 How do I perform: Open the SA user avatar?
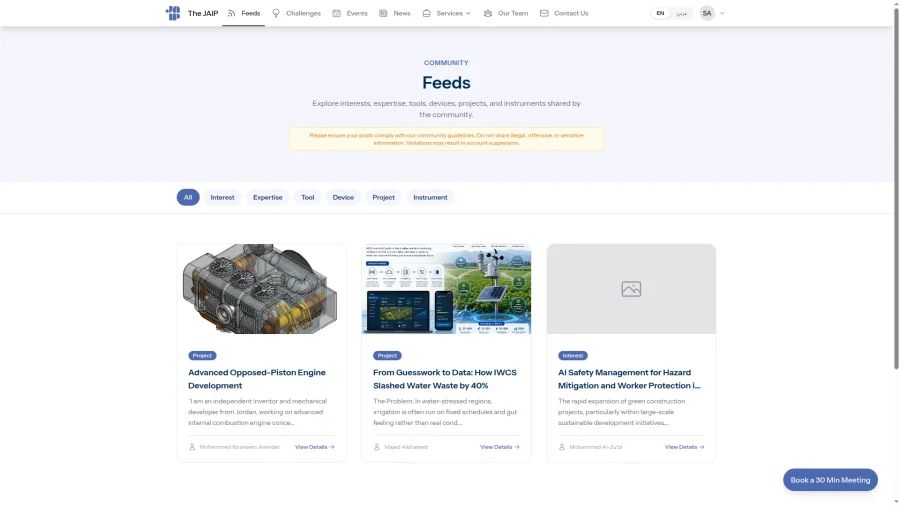point(707,13)
